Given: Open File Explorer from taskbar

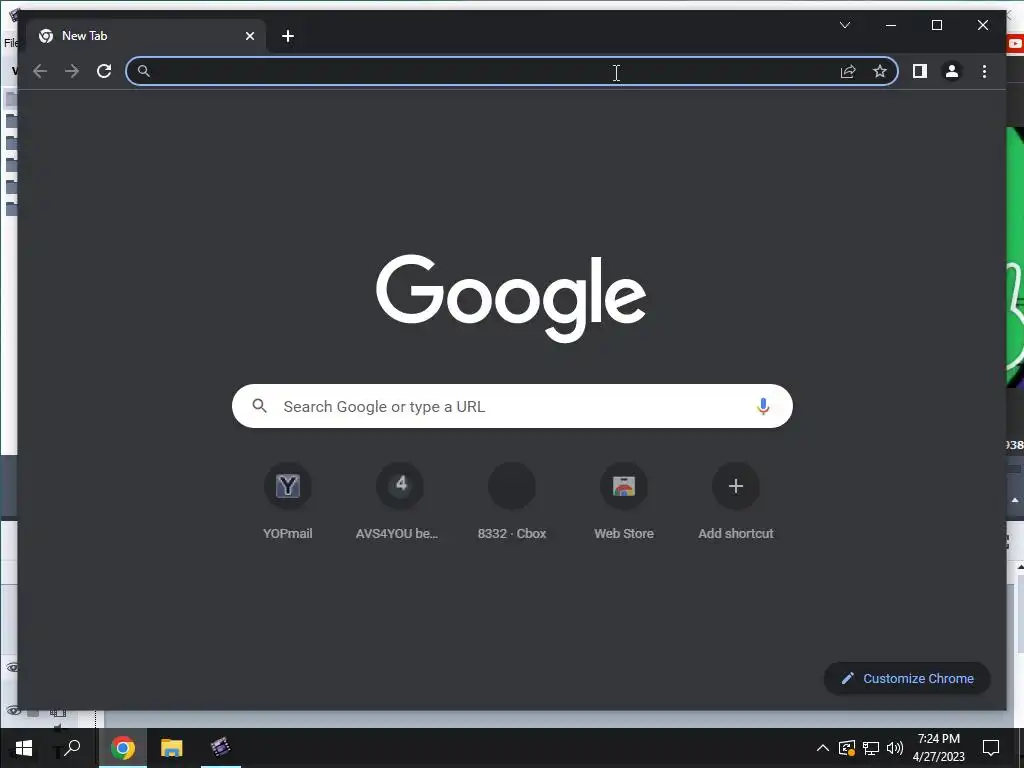Looking at the screenshot, I should point(172,748).
